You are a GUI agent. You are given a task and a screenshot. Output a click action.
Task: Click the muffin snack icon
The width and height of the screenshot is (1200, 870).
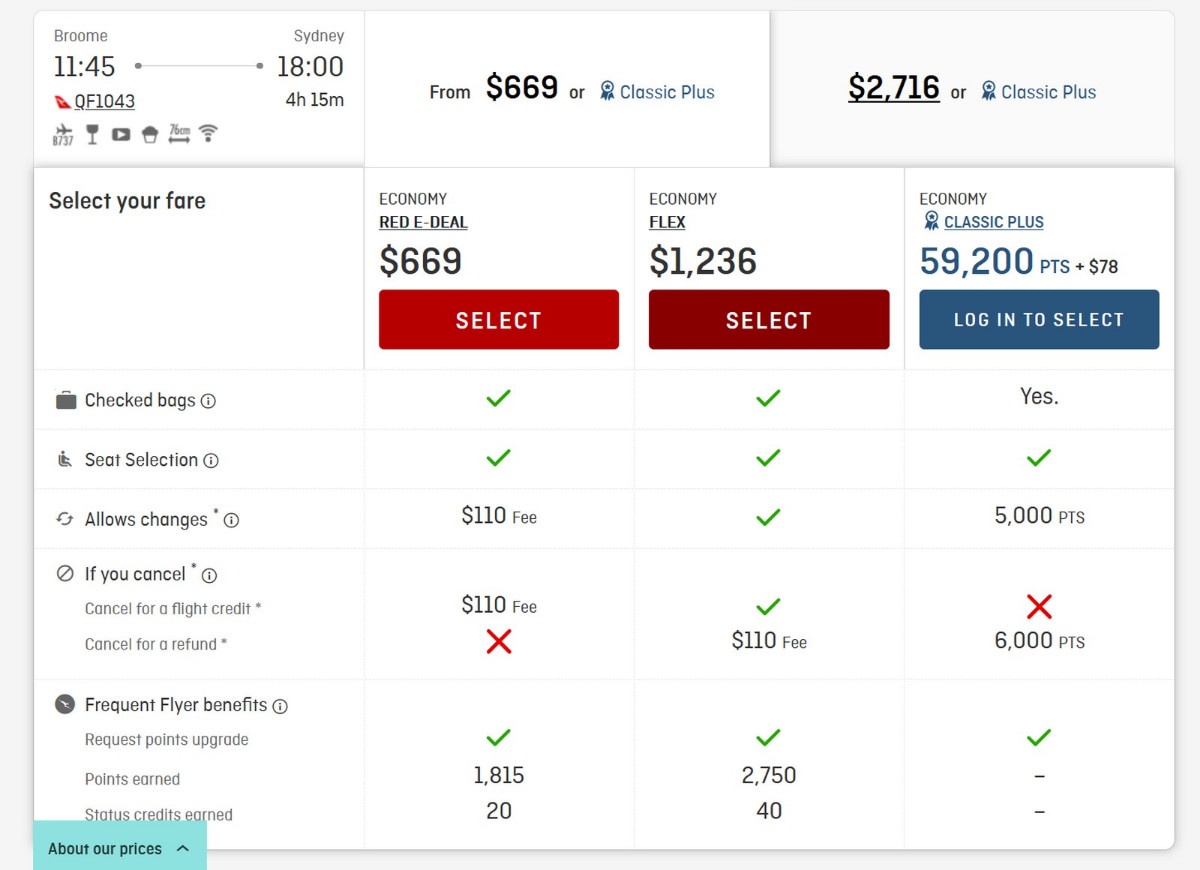150,134
